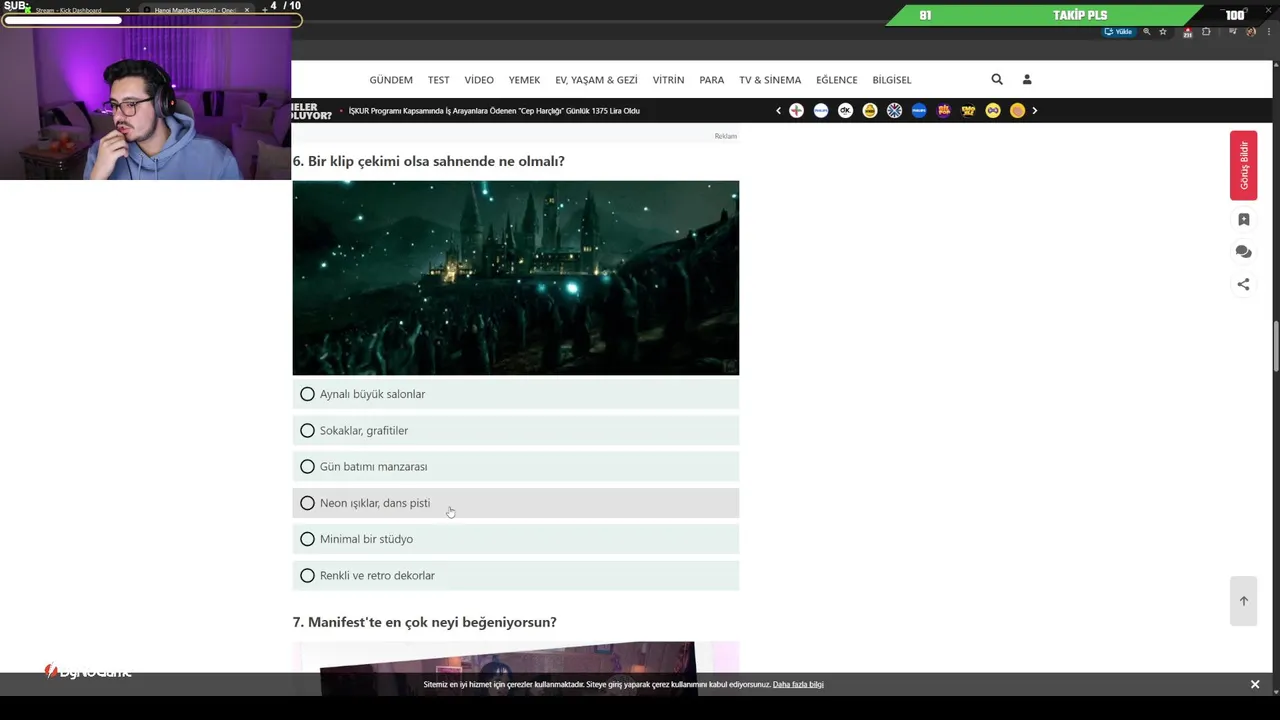
Task: Open a new browser tab with plus
Action: coord(264,10)
